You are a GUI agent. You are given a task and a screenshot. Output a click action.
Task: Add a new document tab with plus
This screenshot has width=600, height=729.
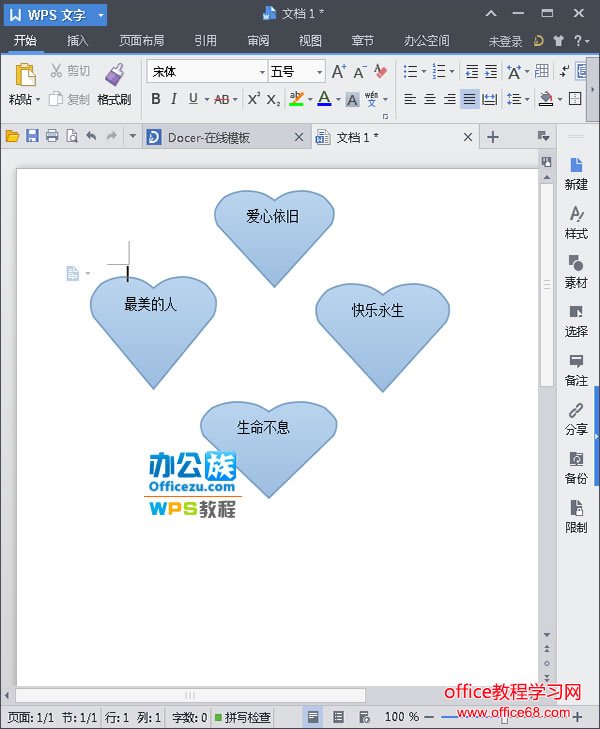pyautogui.click(x=493, y=137)
